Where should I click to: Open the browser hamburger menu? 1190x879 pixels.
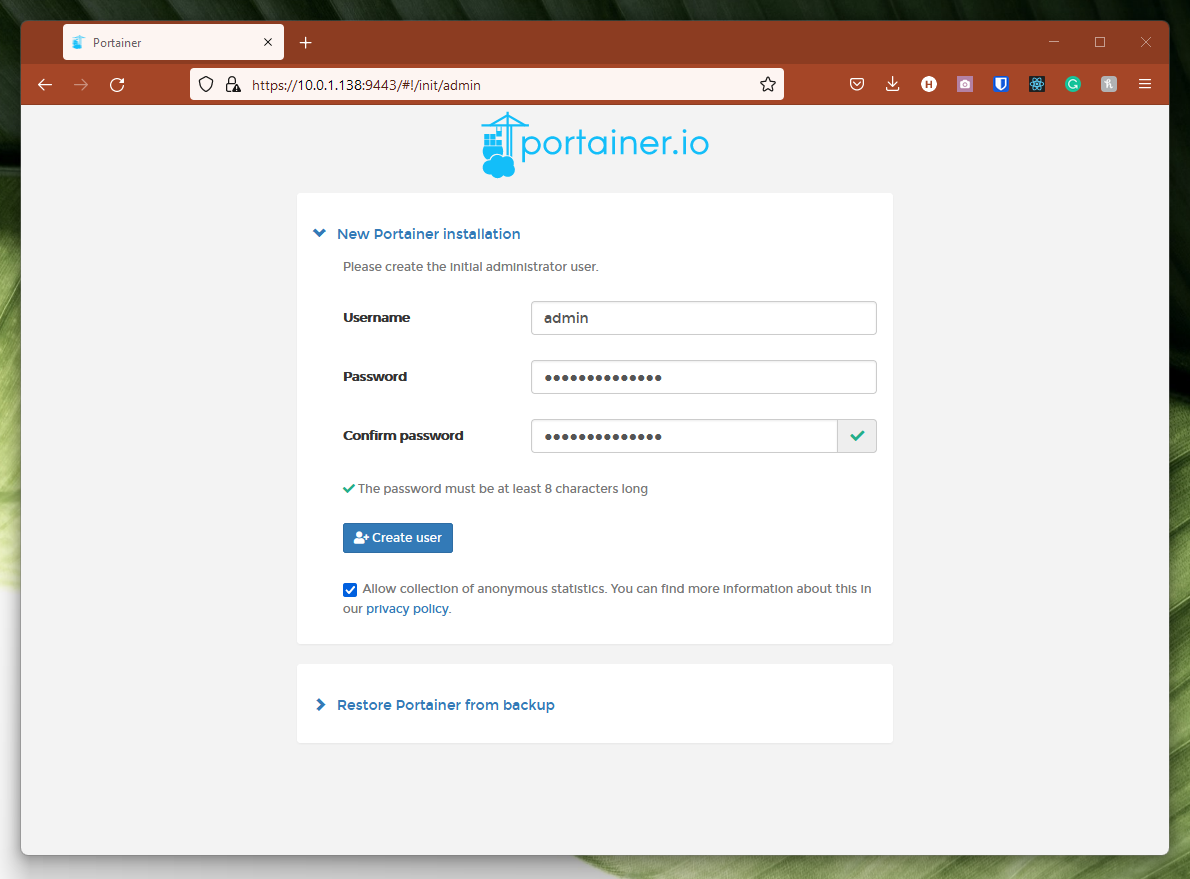click(1144, 84)
